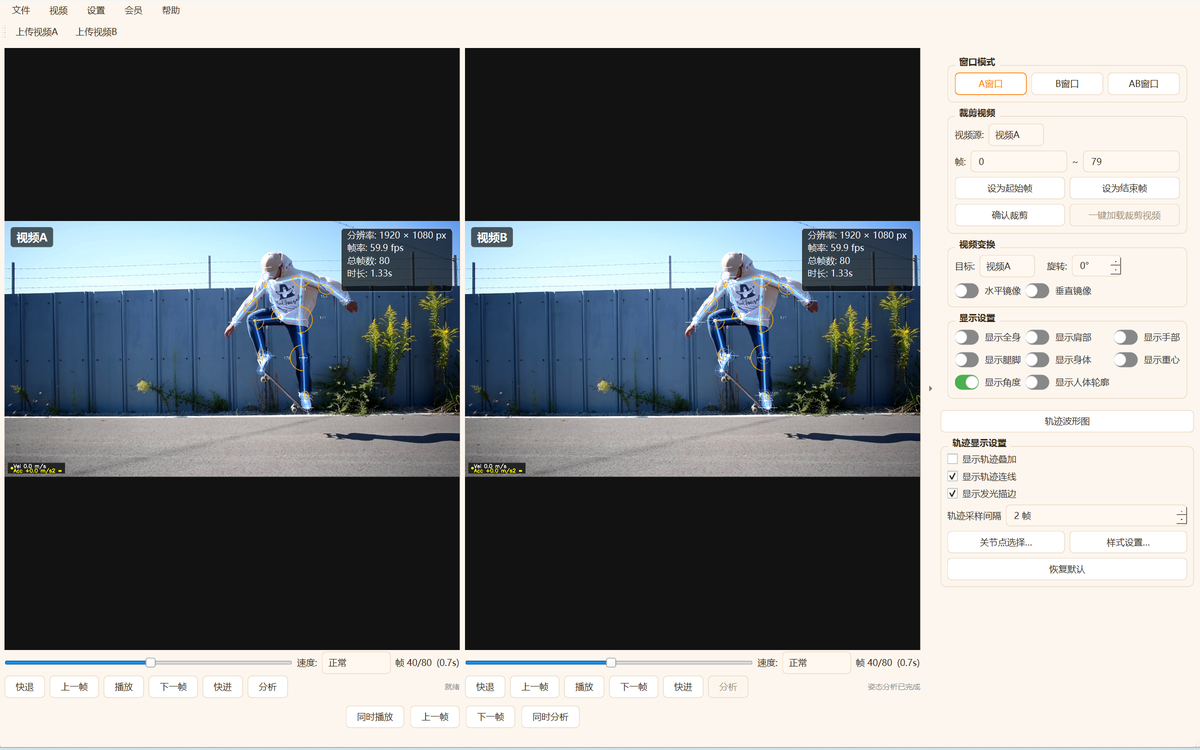The height and width of the screenshot is (750, 1200).
Task: Click 播放 under video B
Action: click(584, 687)
